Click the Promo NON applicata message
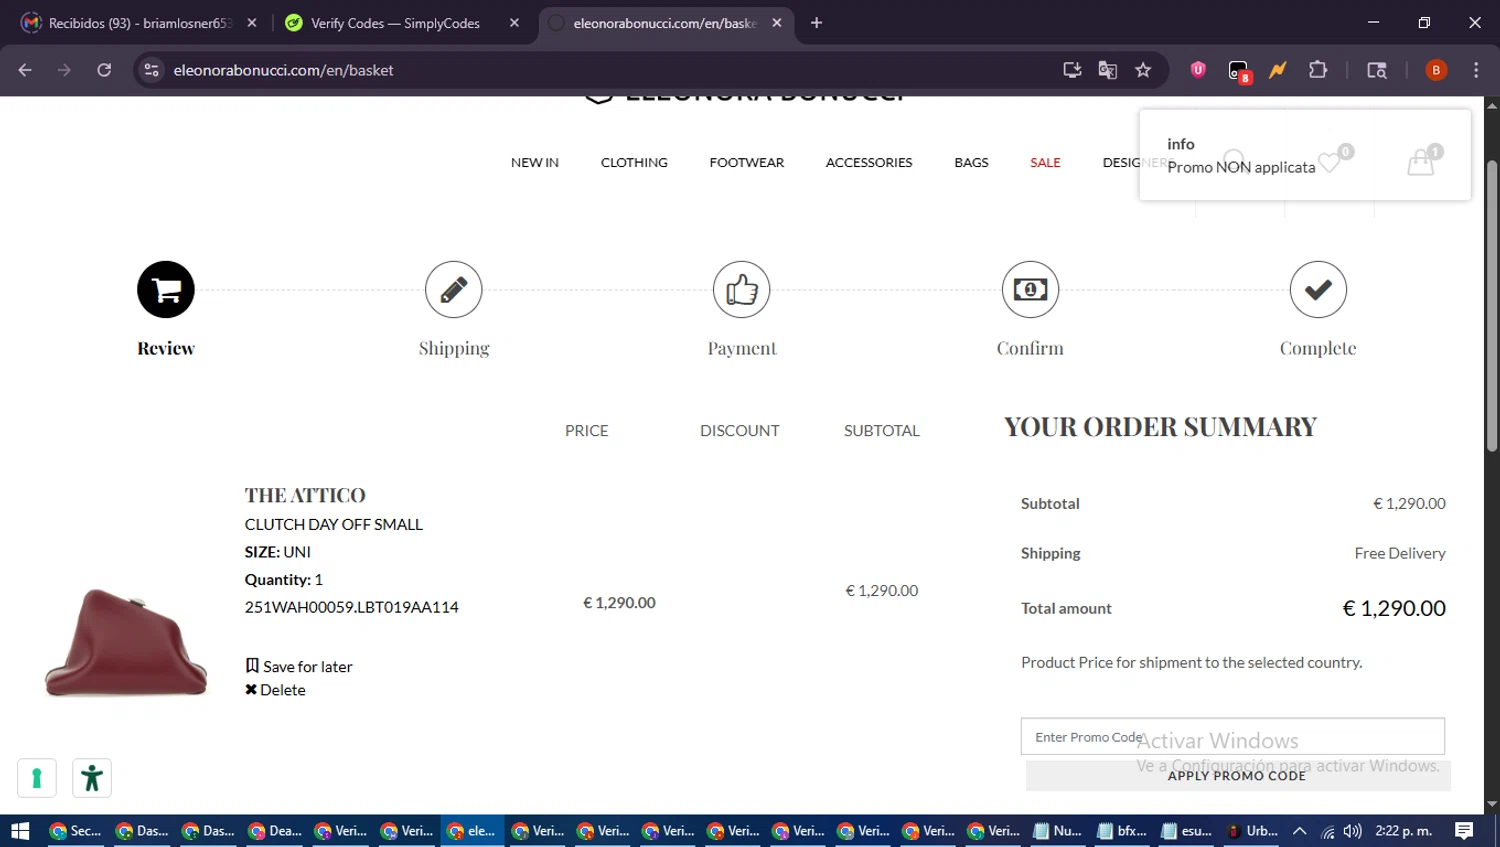 pos(1241,167)
